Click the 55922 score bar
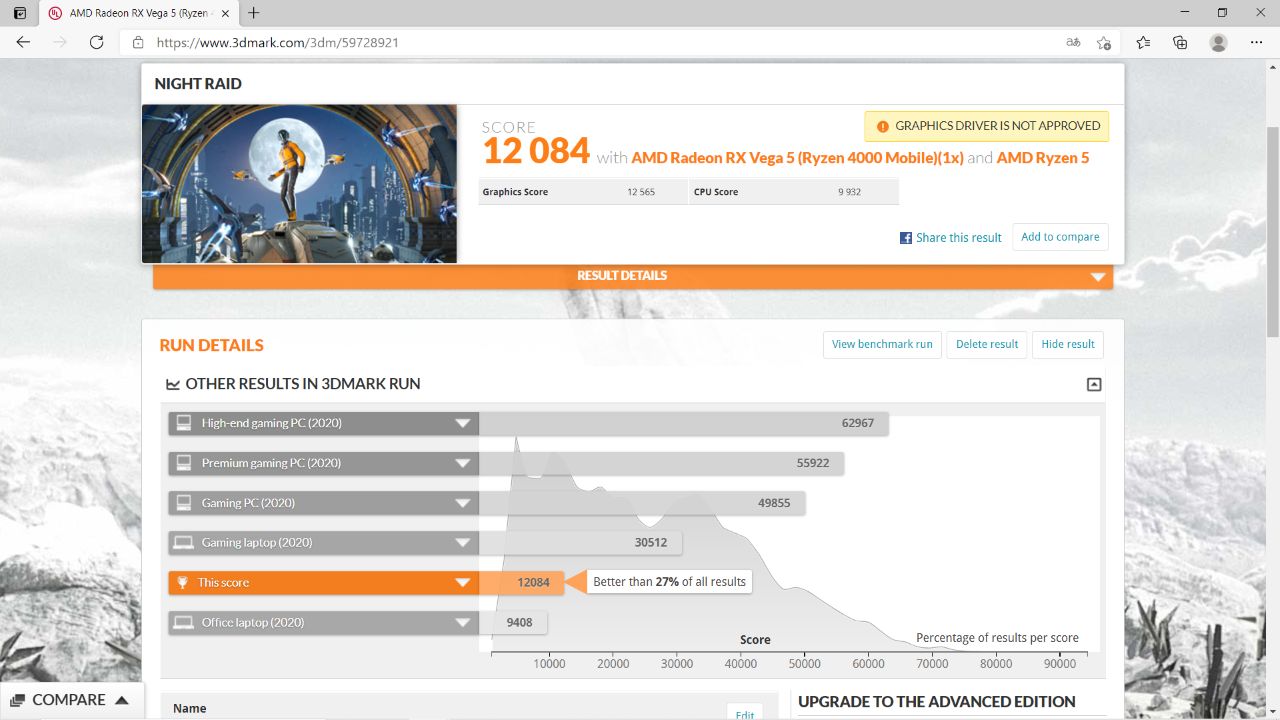Image resolution: width=1280 pixels, height=720 pixels. [x=661, y=463]
